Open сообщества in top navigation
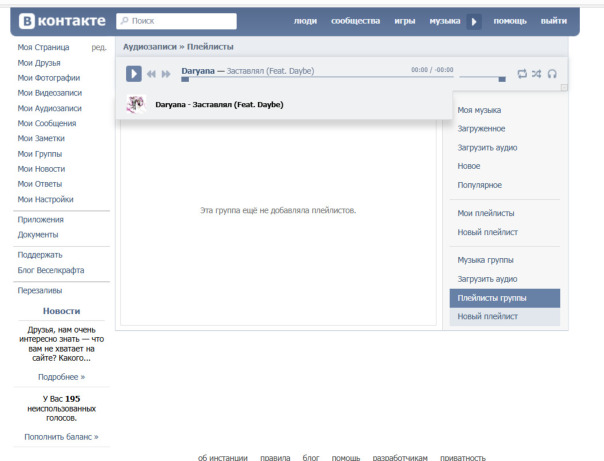Image resolution: width=604 pixels, height=461 pixels. (356, 21)
